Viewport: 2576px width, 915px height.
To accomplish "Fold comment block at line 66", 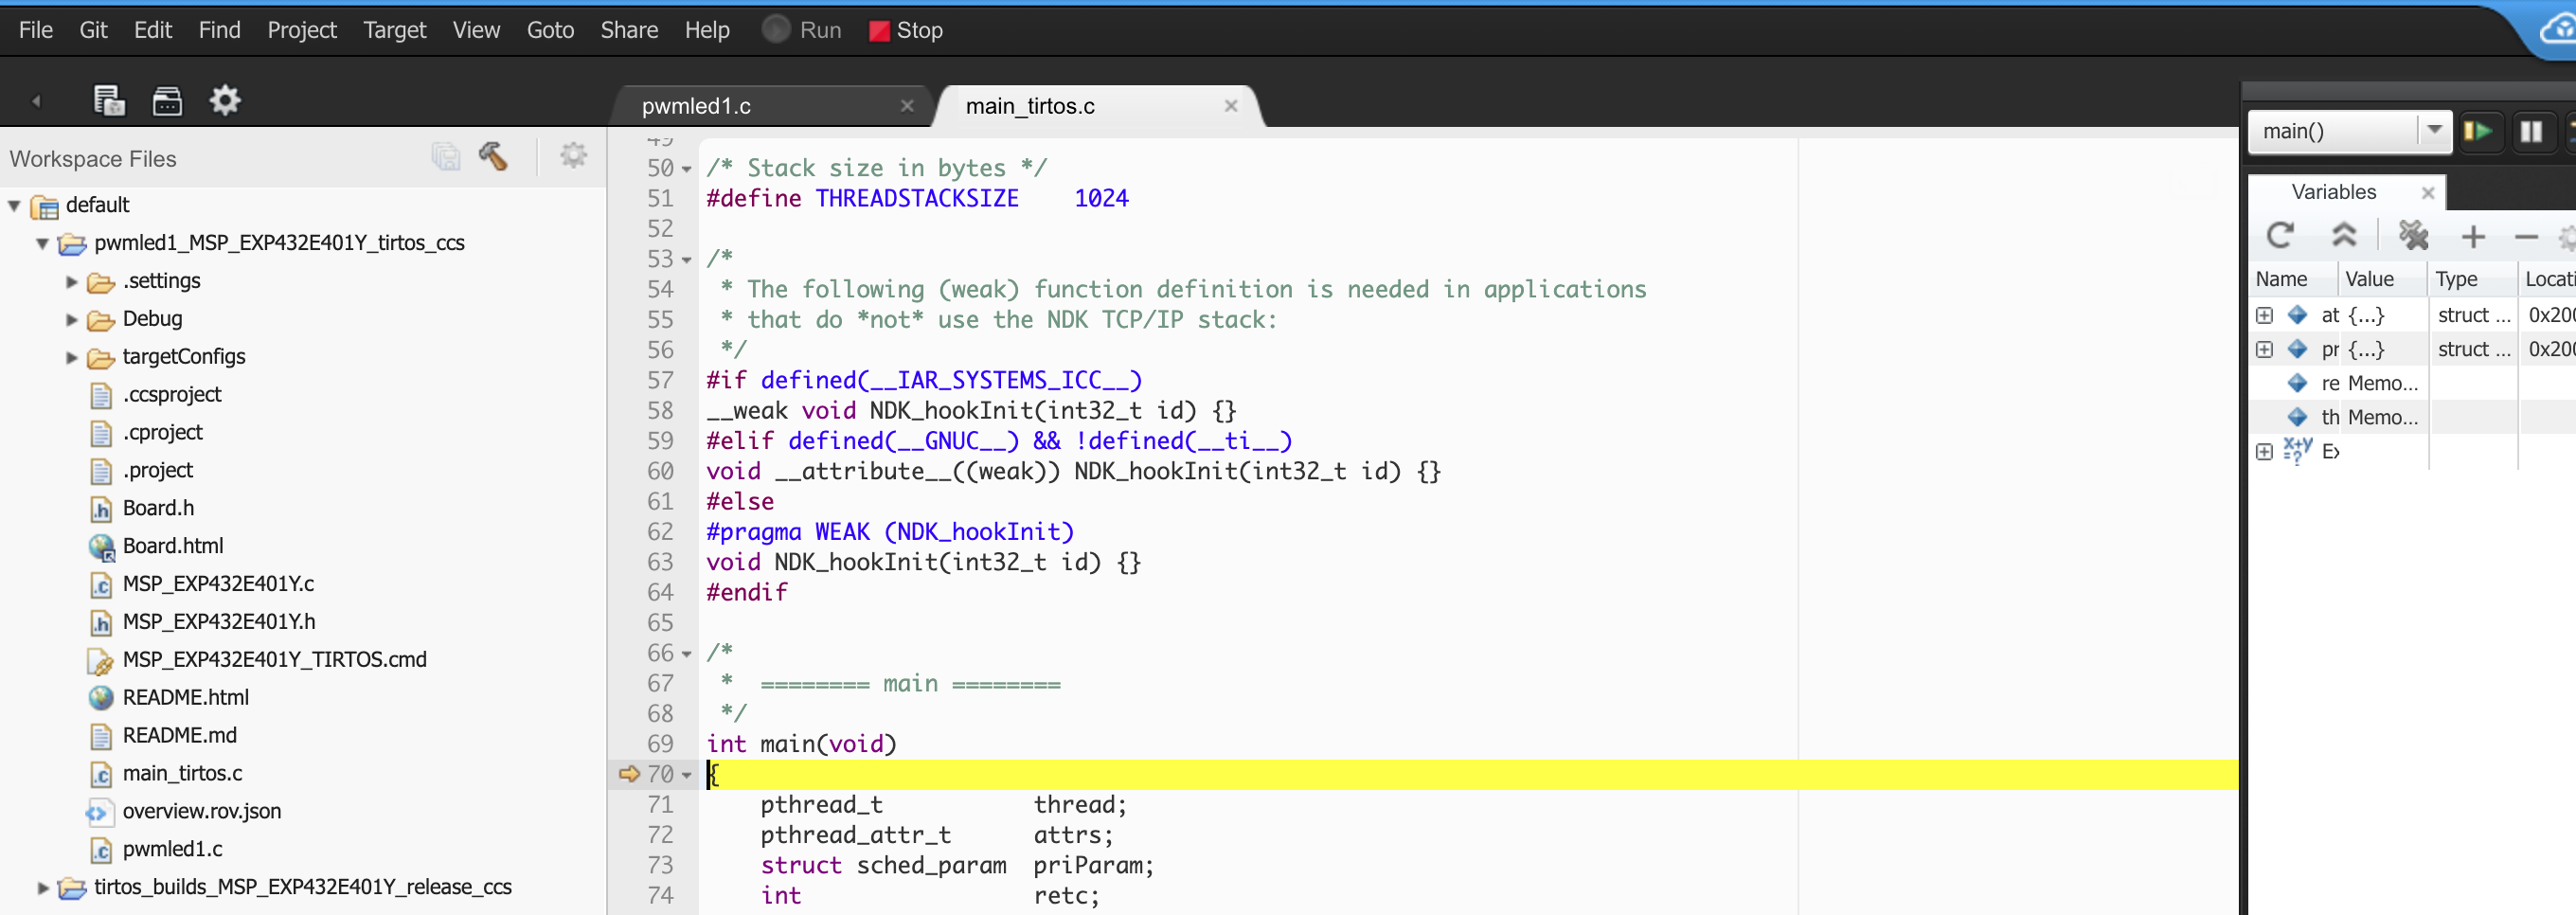I will [x=687, y=654].
